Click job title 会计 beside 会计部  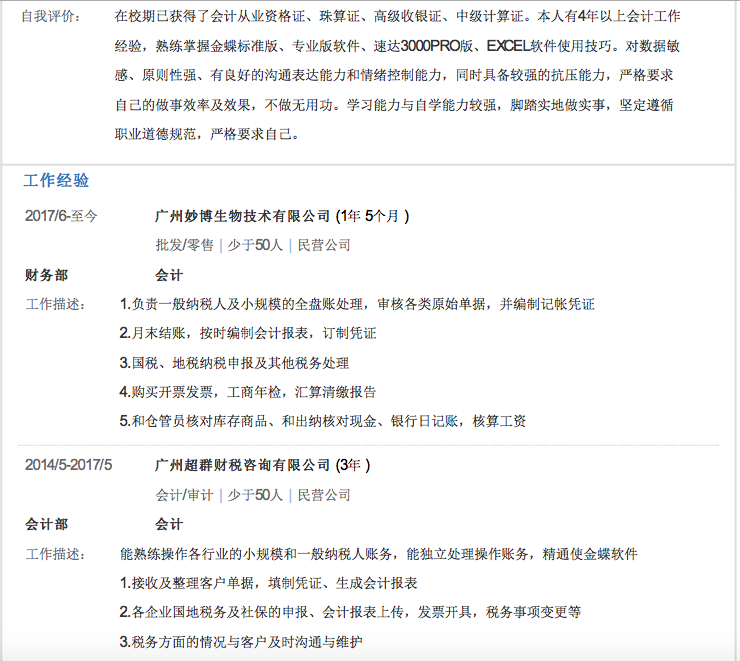click(169, 524)
